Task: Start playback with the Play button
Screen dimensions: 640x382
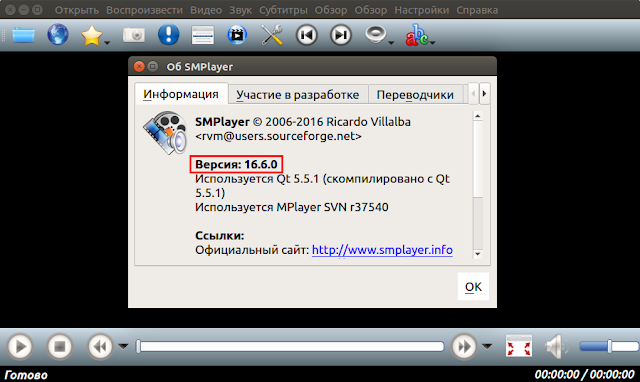Action: [20, 347]
